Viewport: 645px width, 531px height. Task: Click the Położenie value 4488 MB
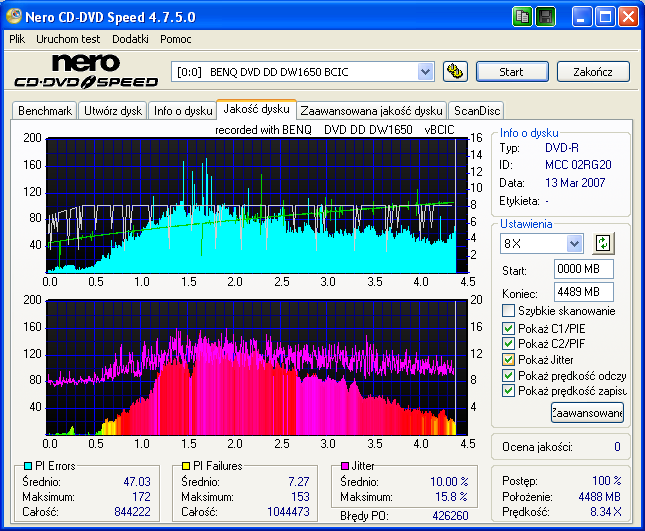point(599,497)
